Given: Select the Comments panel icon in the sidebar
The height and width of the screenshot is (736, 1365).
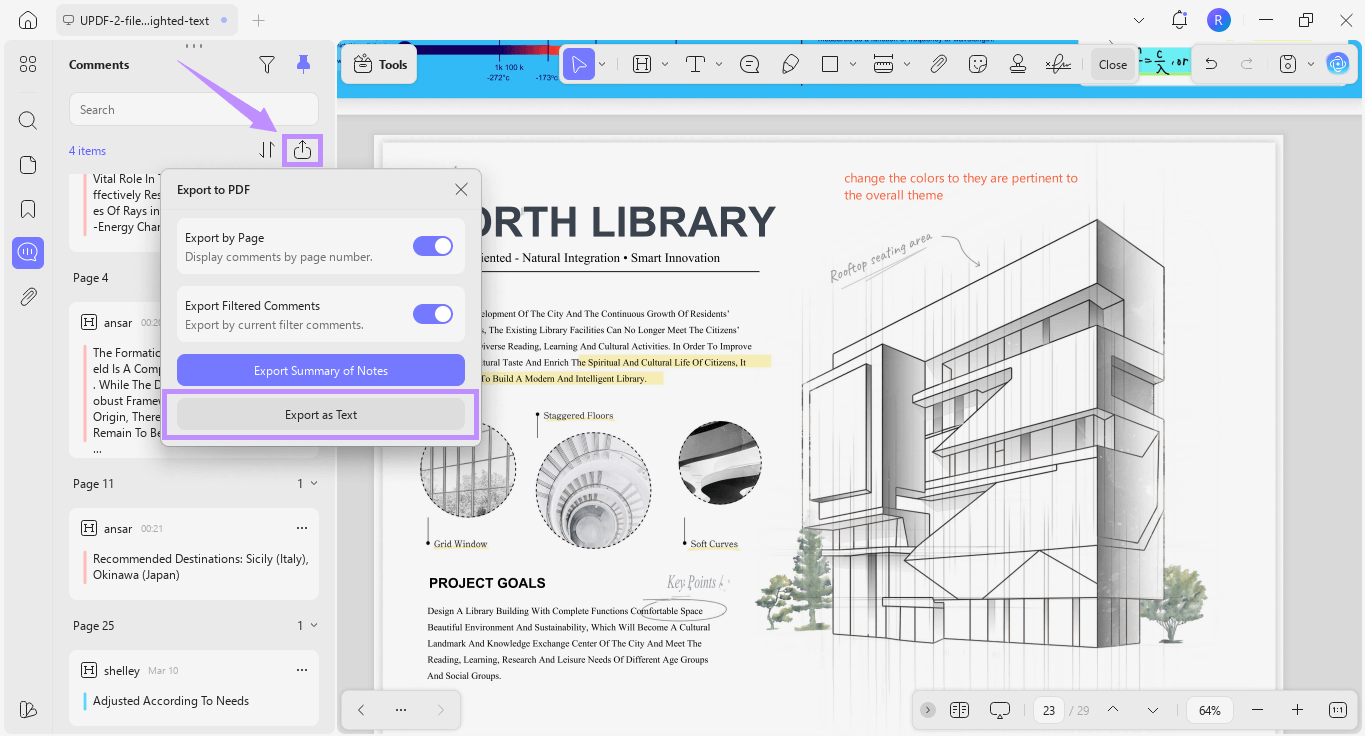Looking at the screenshot, I should [x=28, y=253].
